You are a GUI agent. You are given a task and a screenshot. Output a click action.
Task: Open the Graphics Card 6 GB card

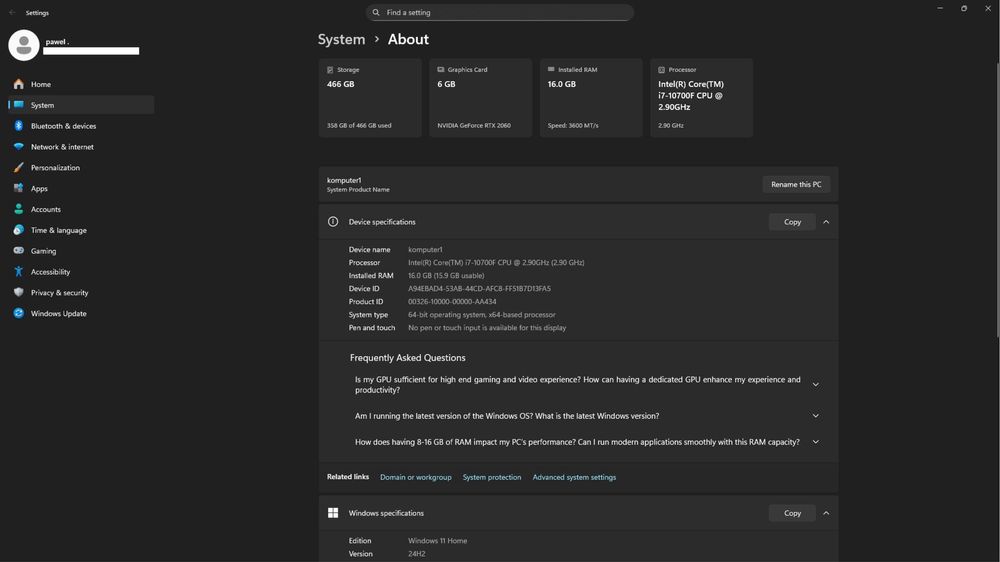481,98
